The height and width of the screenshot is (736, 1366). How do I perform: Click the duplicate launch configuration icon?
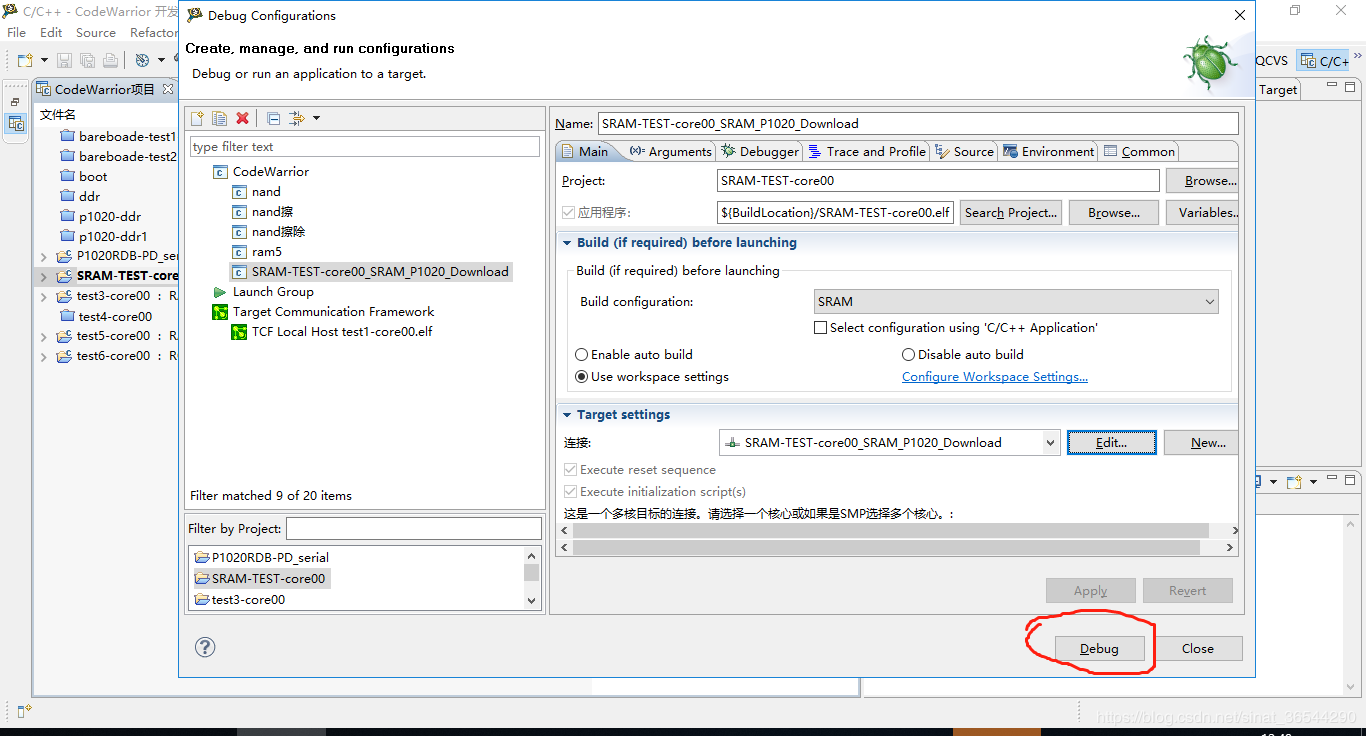pyautogui.click(x=219, y=118)
